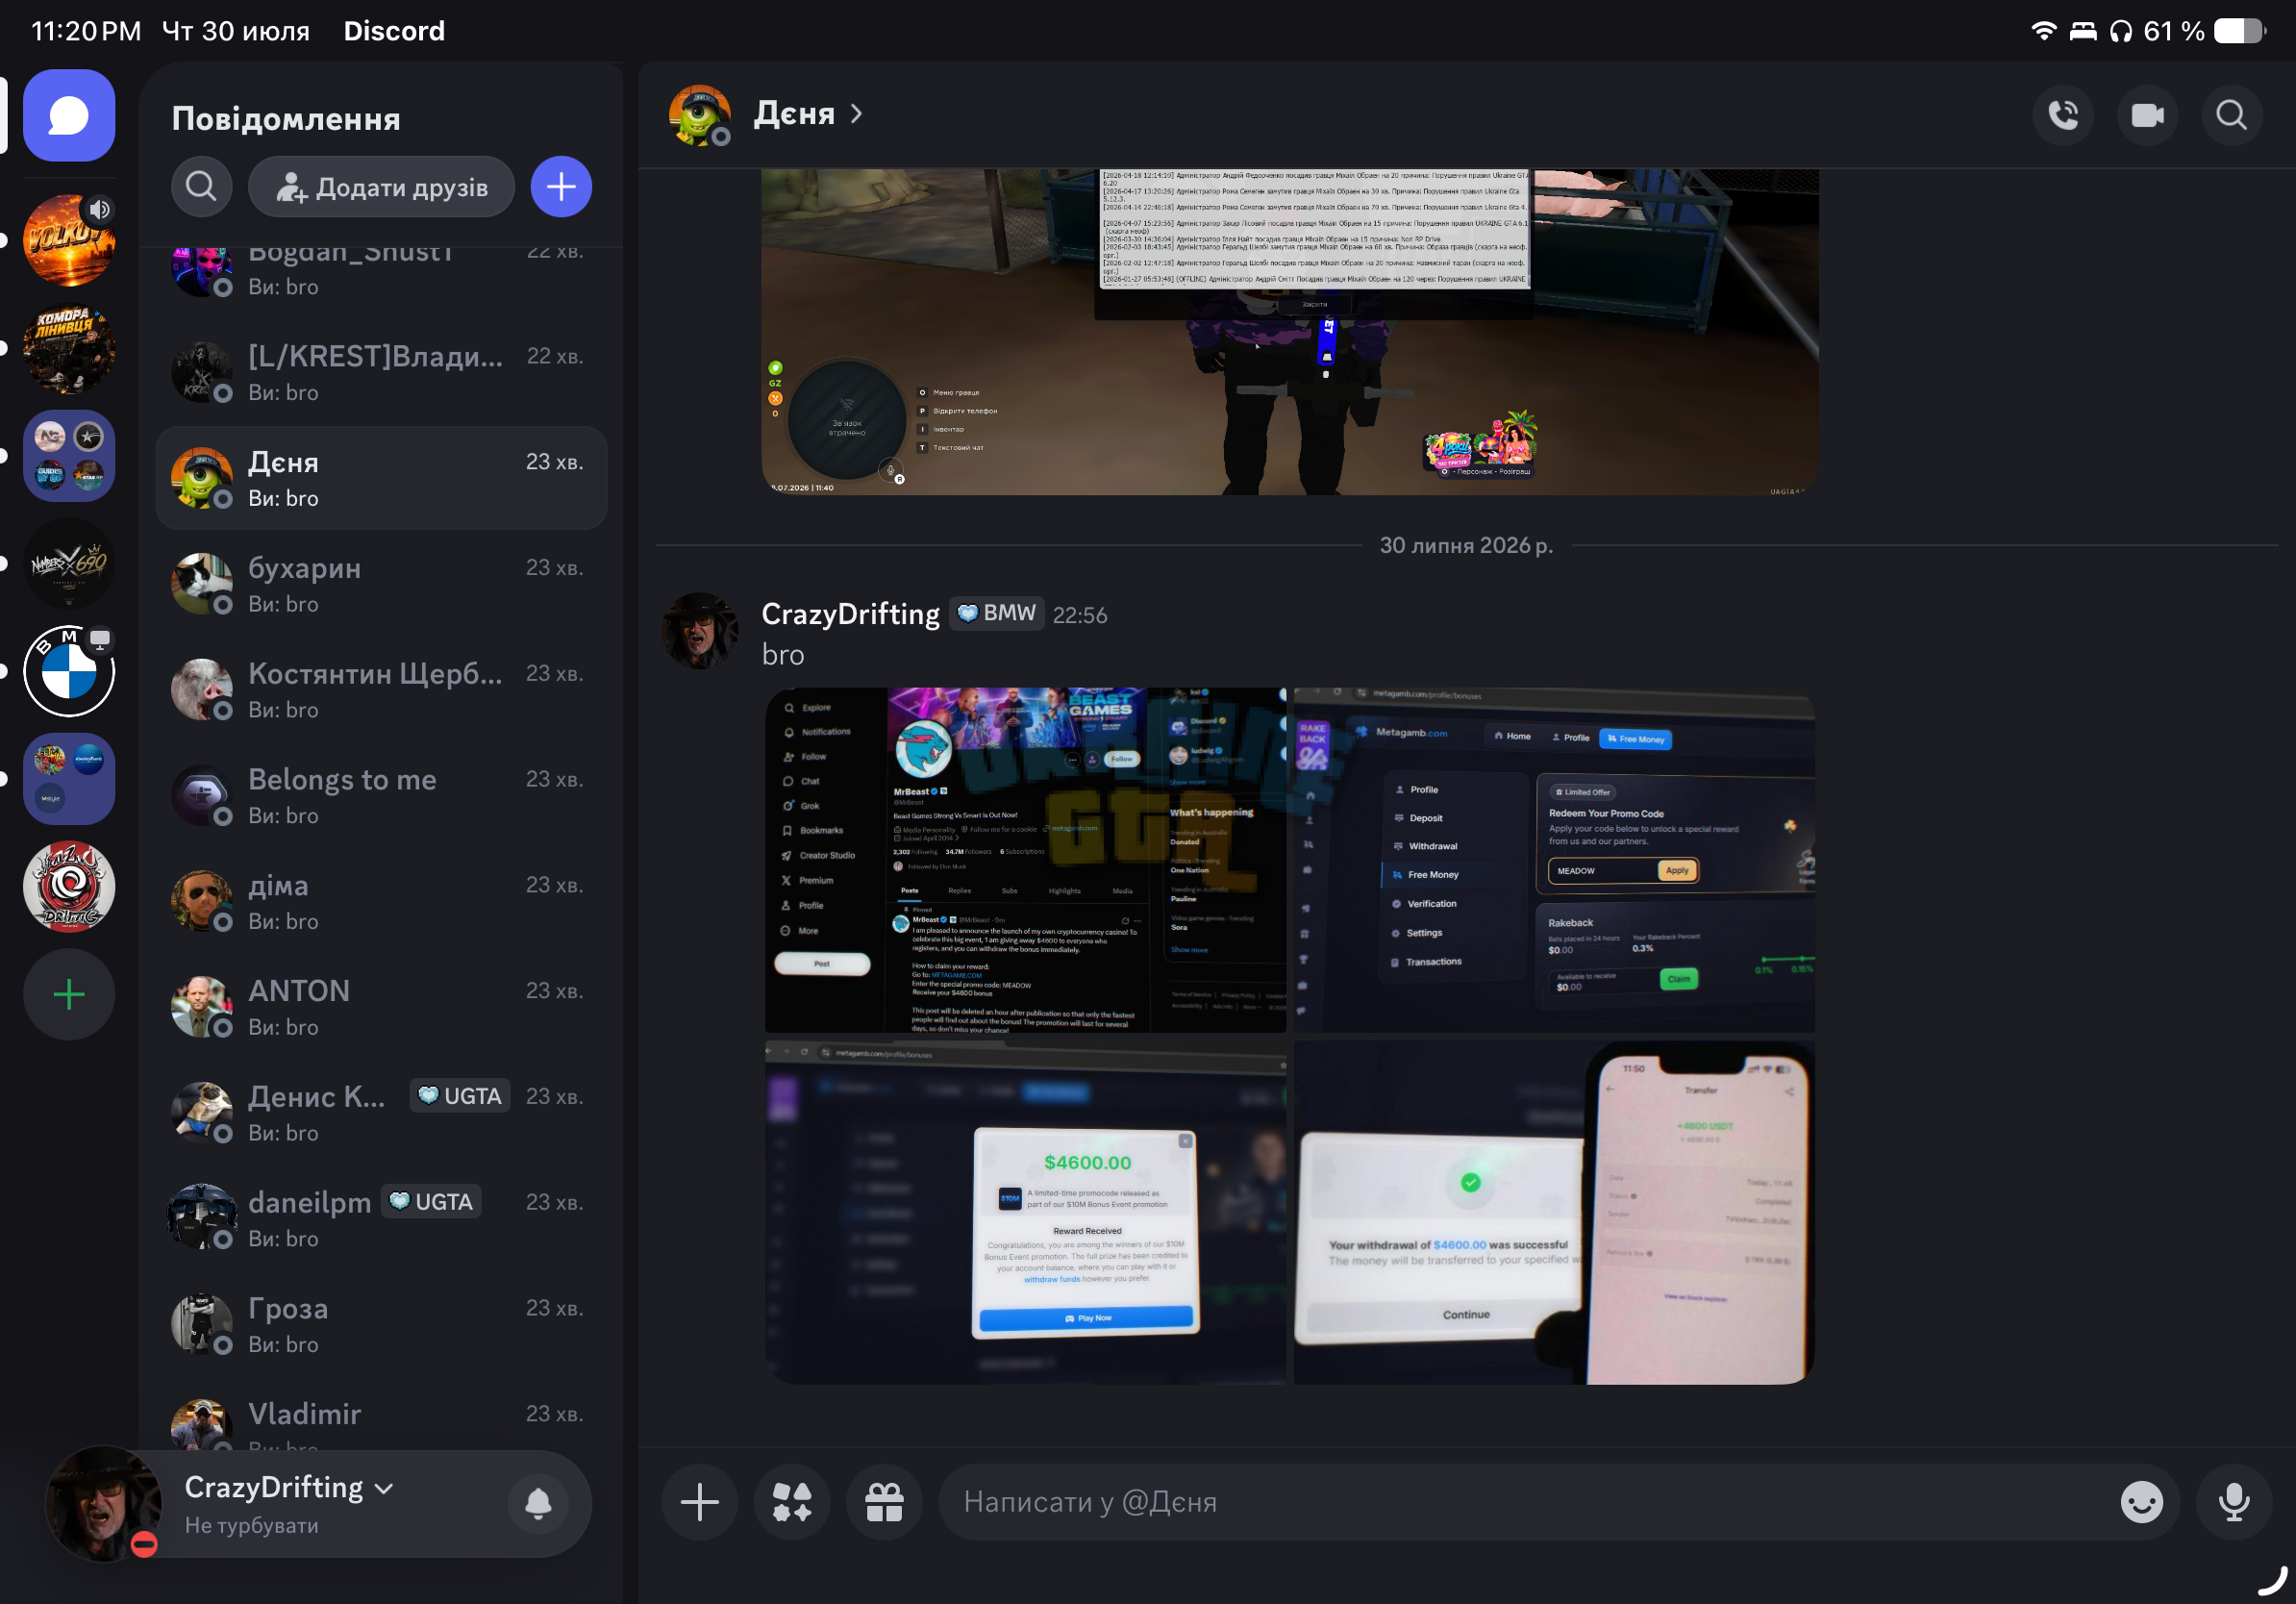
Task: Click the 22:56 message timestamp
Action: tap(1080, 615)
